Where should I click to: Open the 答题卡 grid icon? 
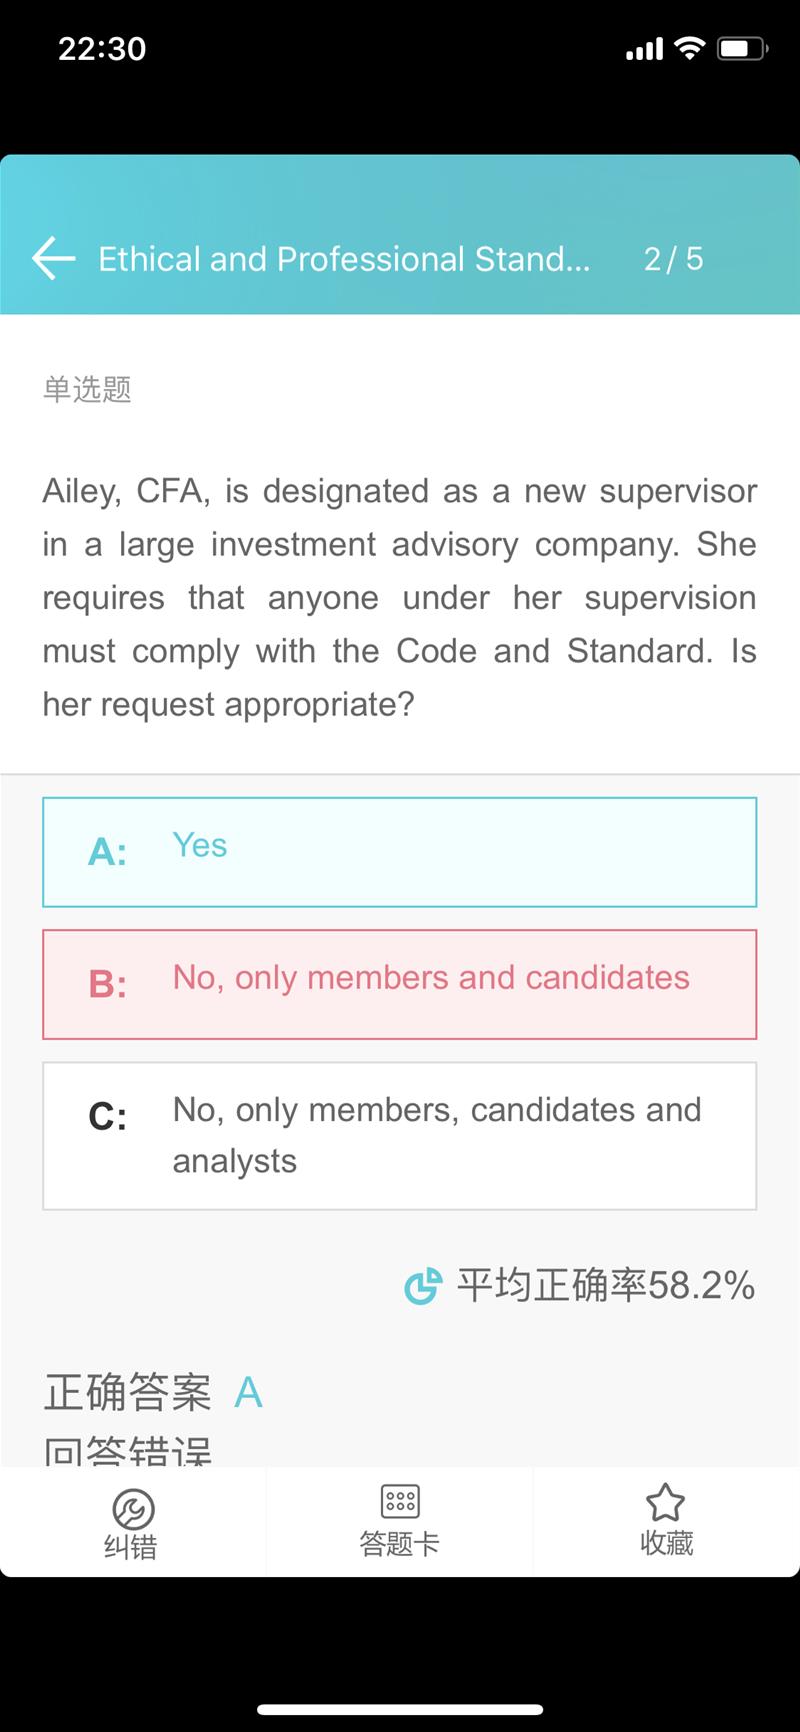400,1501
